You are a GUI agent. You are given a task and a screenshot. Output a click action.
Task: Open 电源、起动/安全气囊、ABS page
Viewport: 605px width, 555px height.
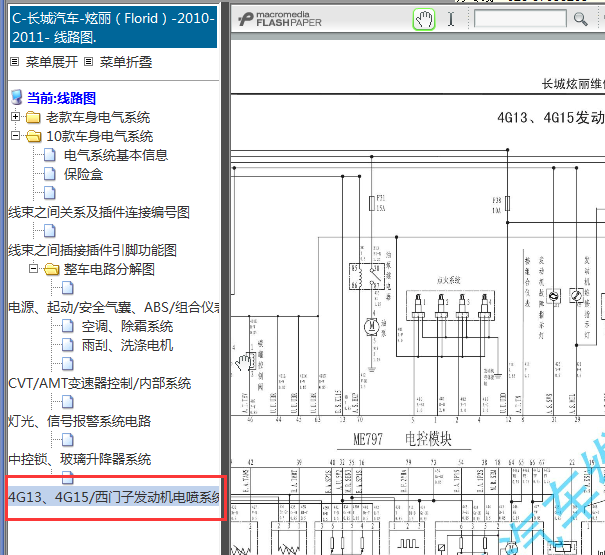pyautogui.click(x=114, y=307)
